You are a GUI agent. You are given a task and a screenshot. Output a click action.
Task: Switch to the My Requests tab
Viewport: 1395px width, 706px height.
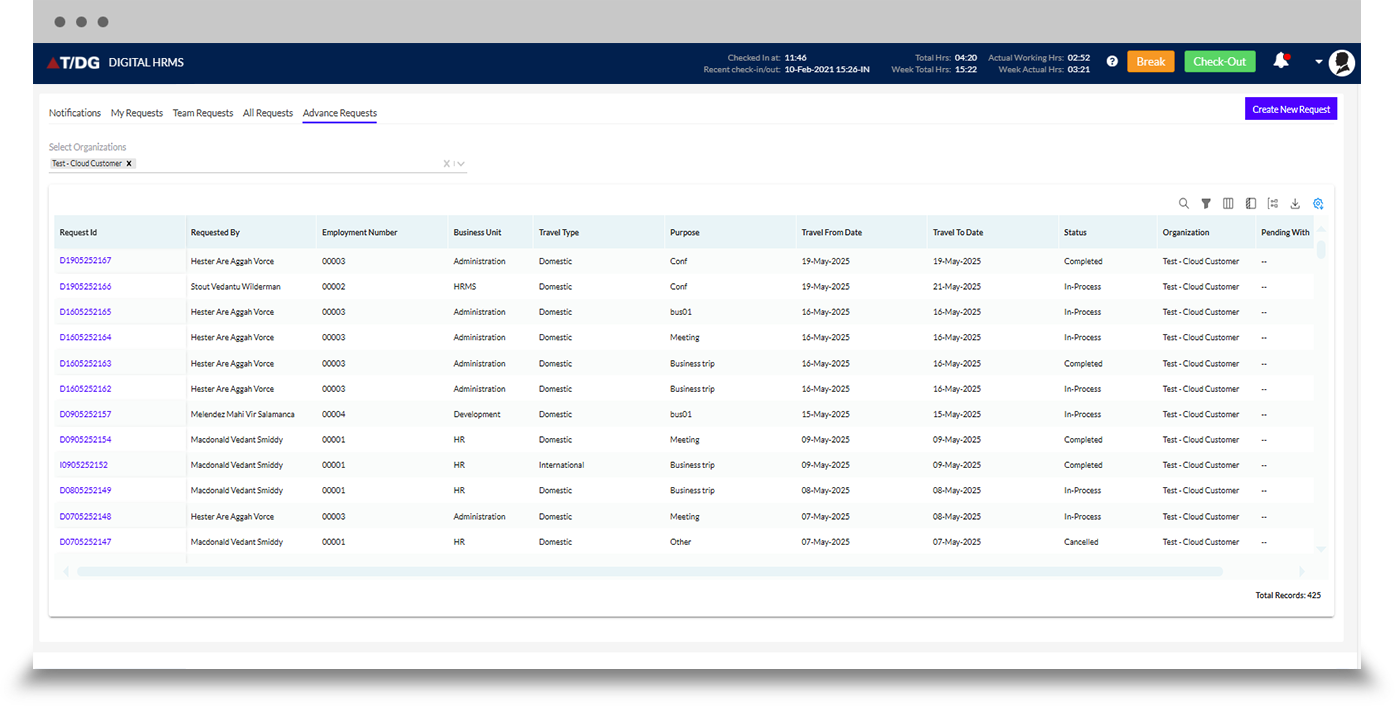pyautogui.click(x=137, y=113)
